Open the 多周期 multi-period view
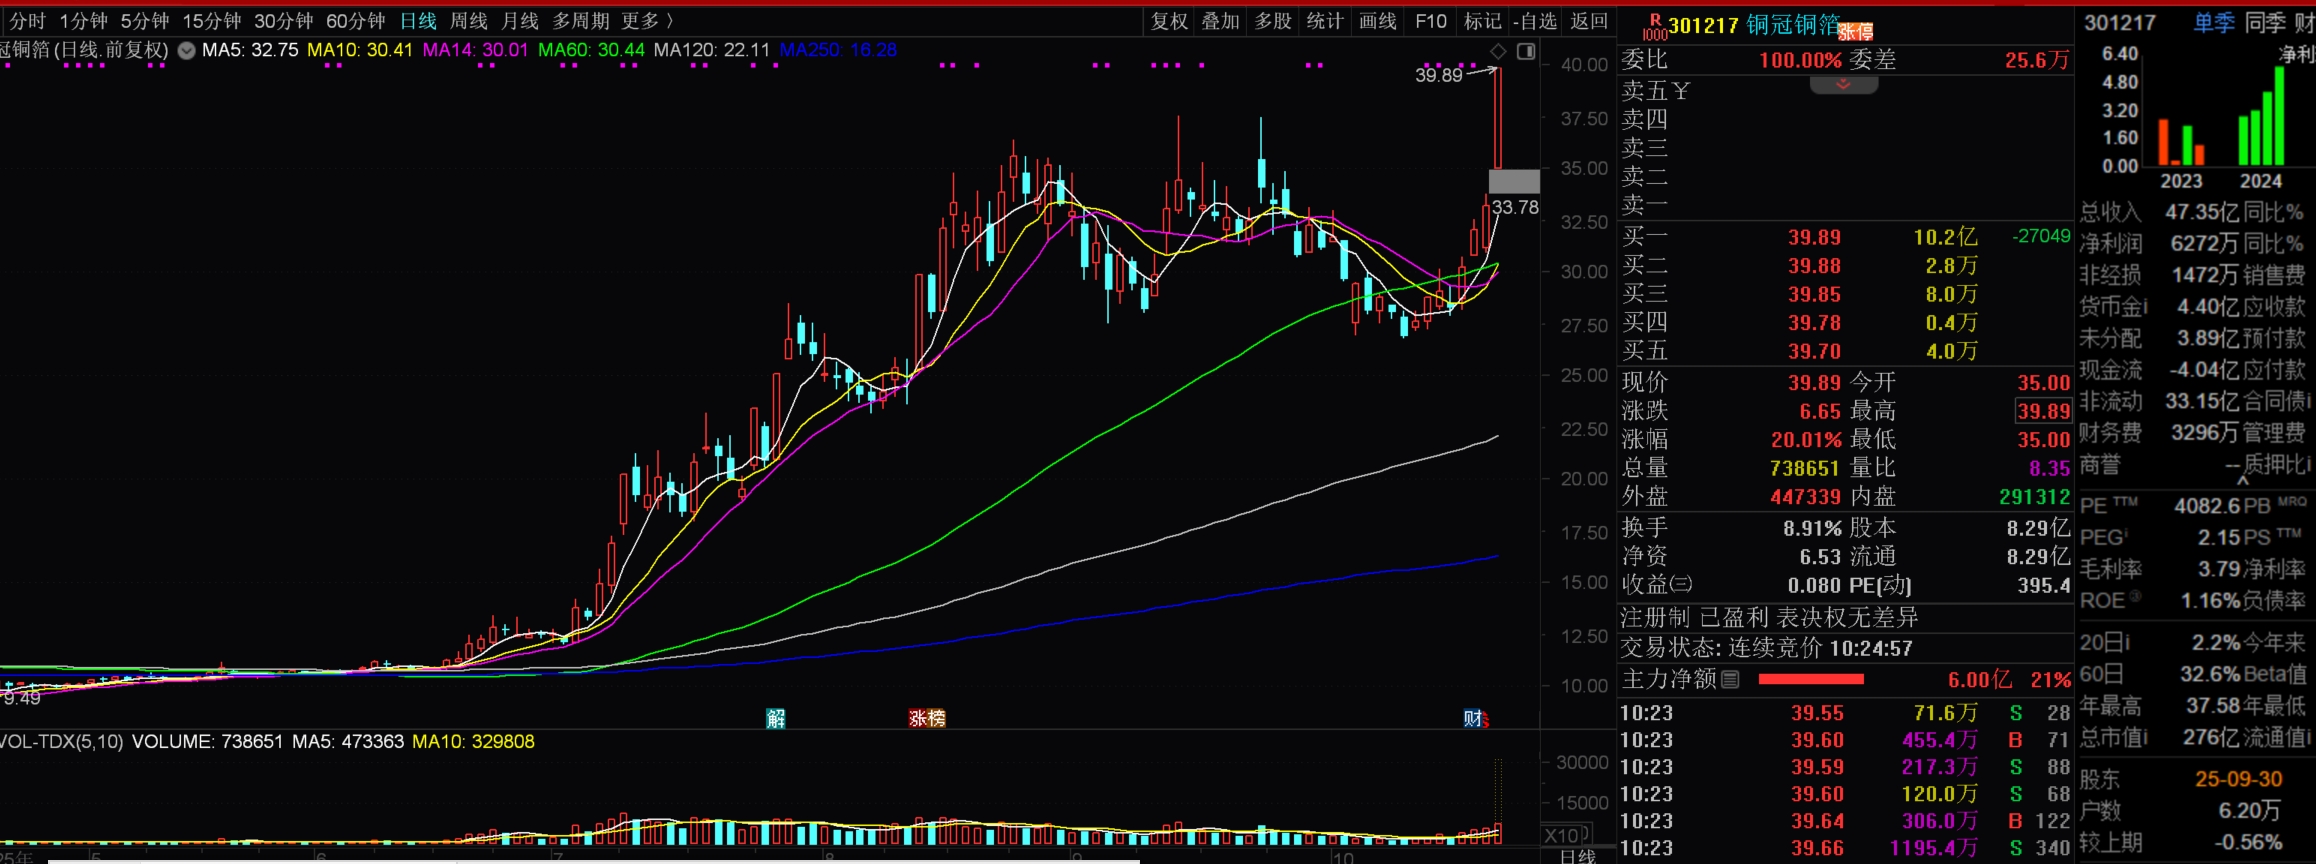 pos(581,21)
